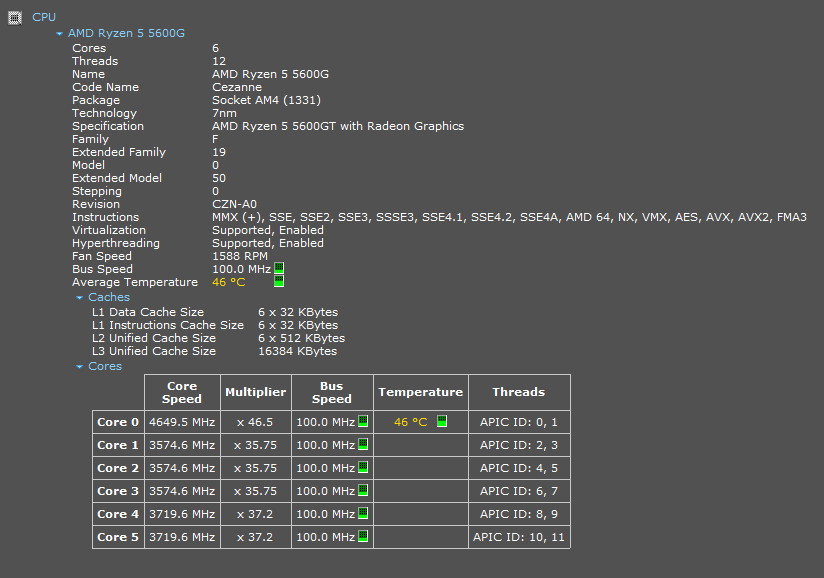Click the green indicator next to Average Temperature
Screen dimensions: 824x578
point(279,282)
